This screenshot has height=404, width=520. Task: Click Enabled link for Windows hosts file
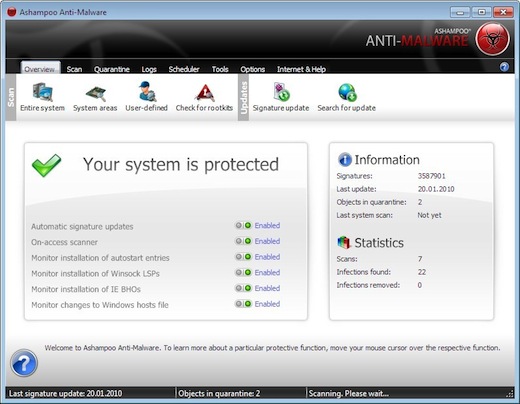coord(267,304)
